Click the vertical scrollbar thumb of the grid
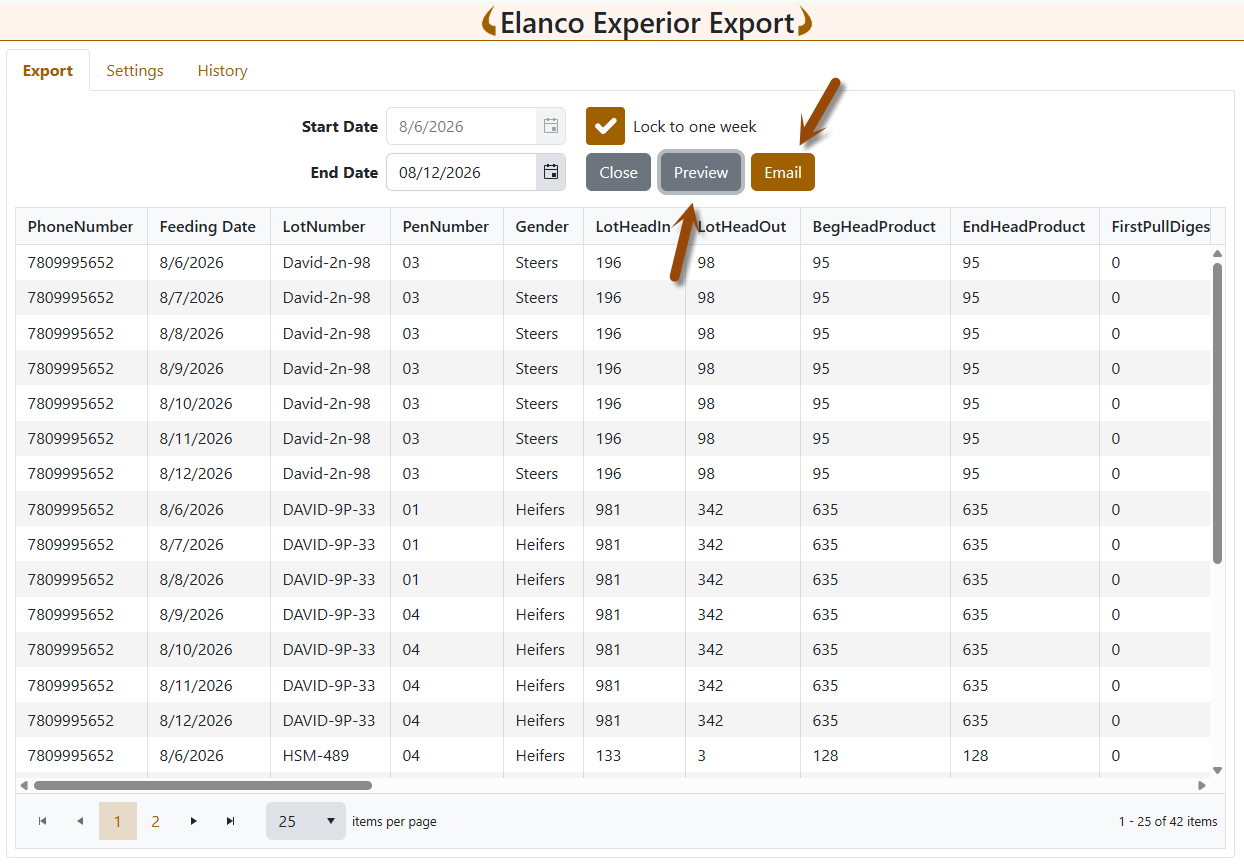1244x865 pixels. coord(1217,413)
